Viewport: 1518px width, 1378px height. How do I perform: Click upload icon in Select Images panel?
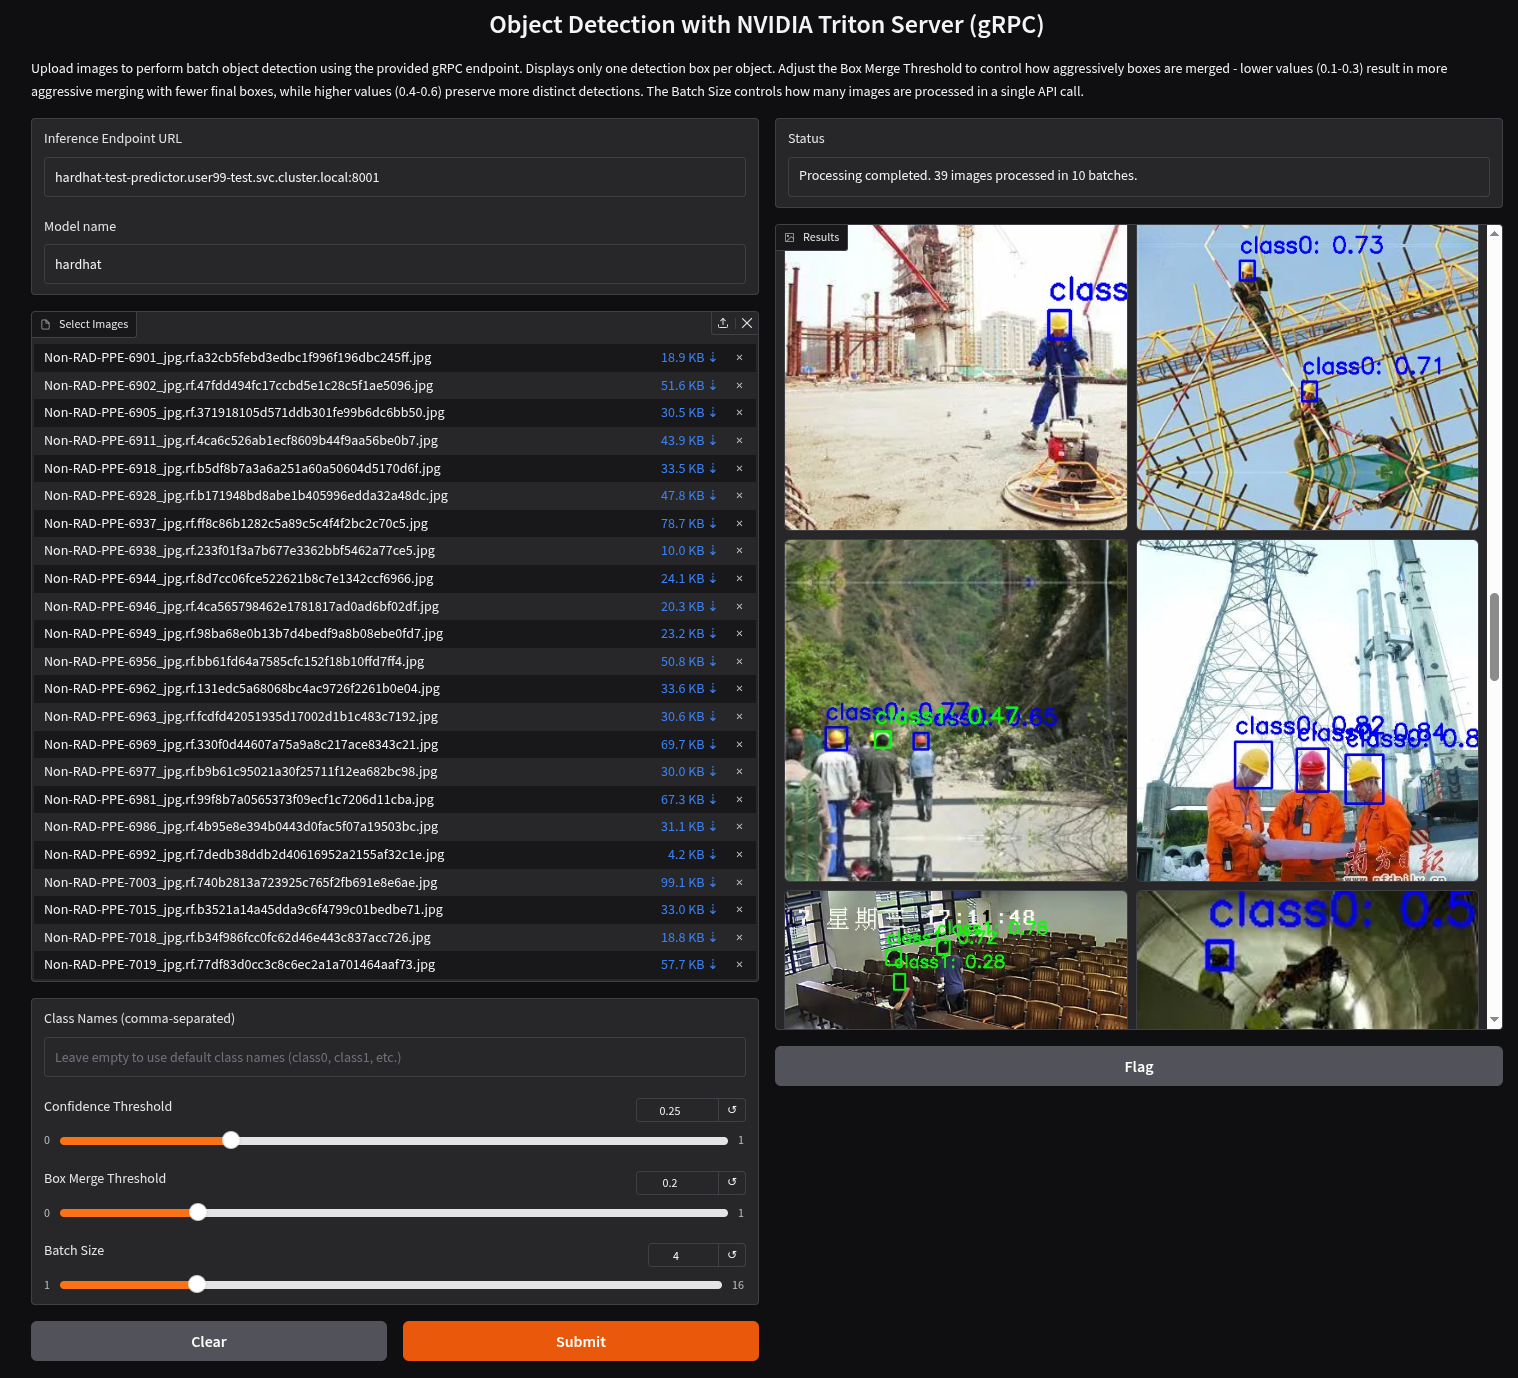723,323
